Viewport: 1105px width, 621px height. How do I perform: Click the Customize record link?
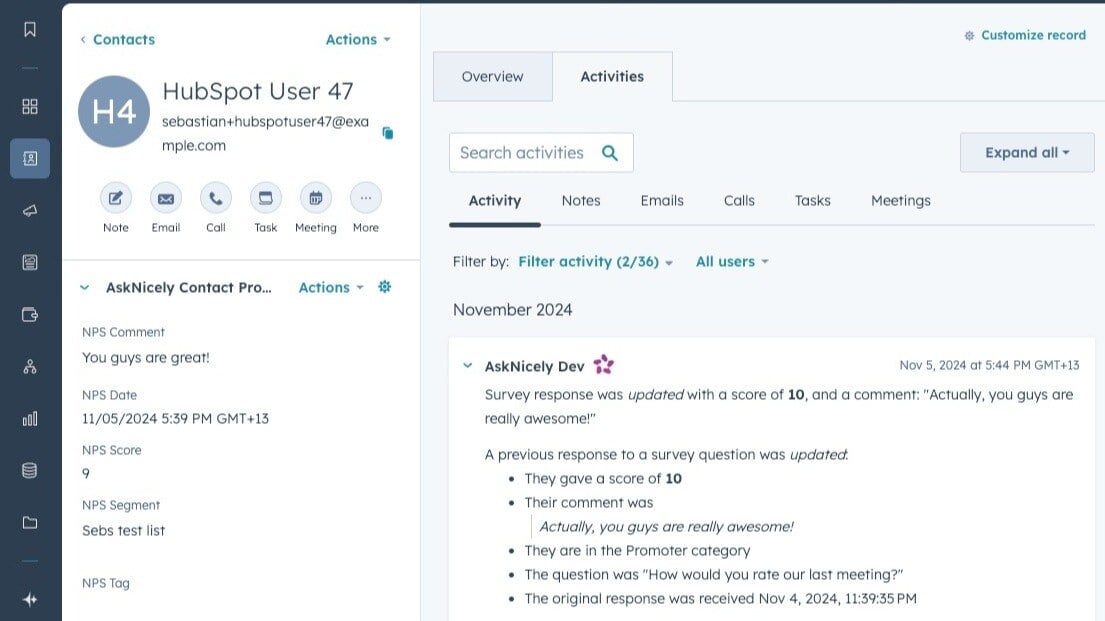[1025, 35]
